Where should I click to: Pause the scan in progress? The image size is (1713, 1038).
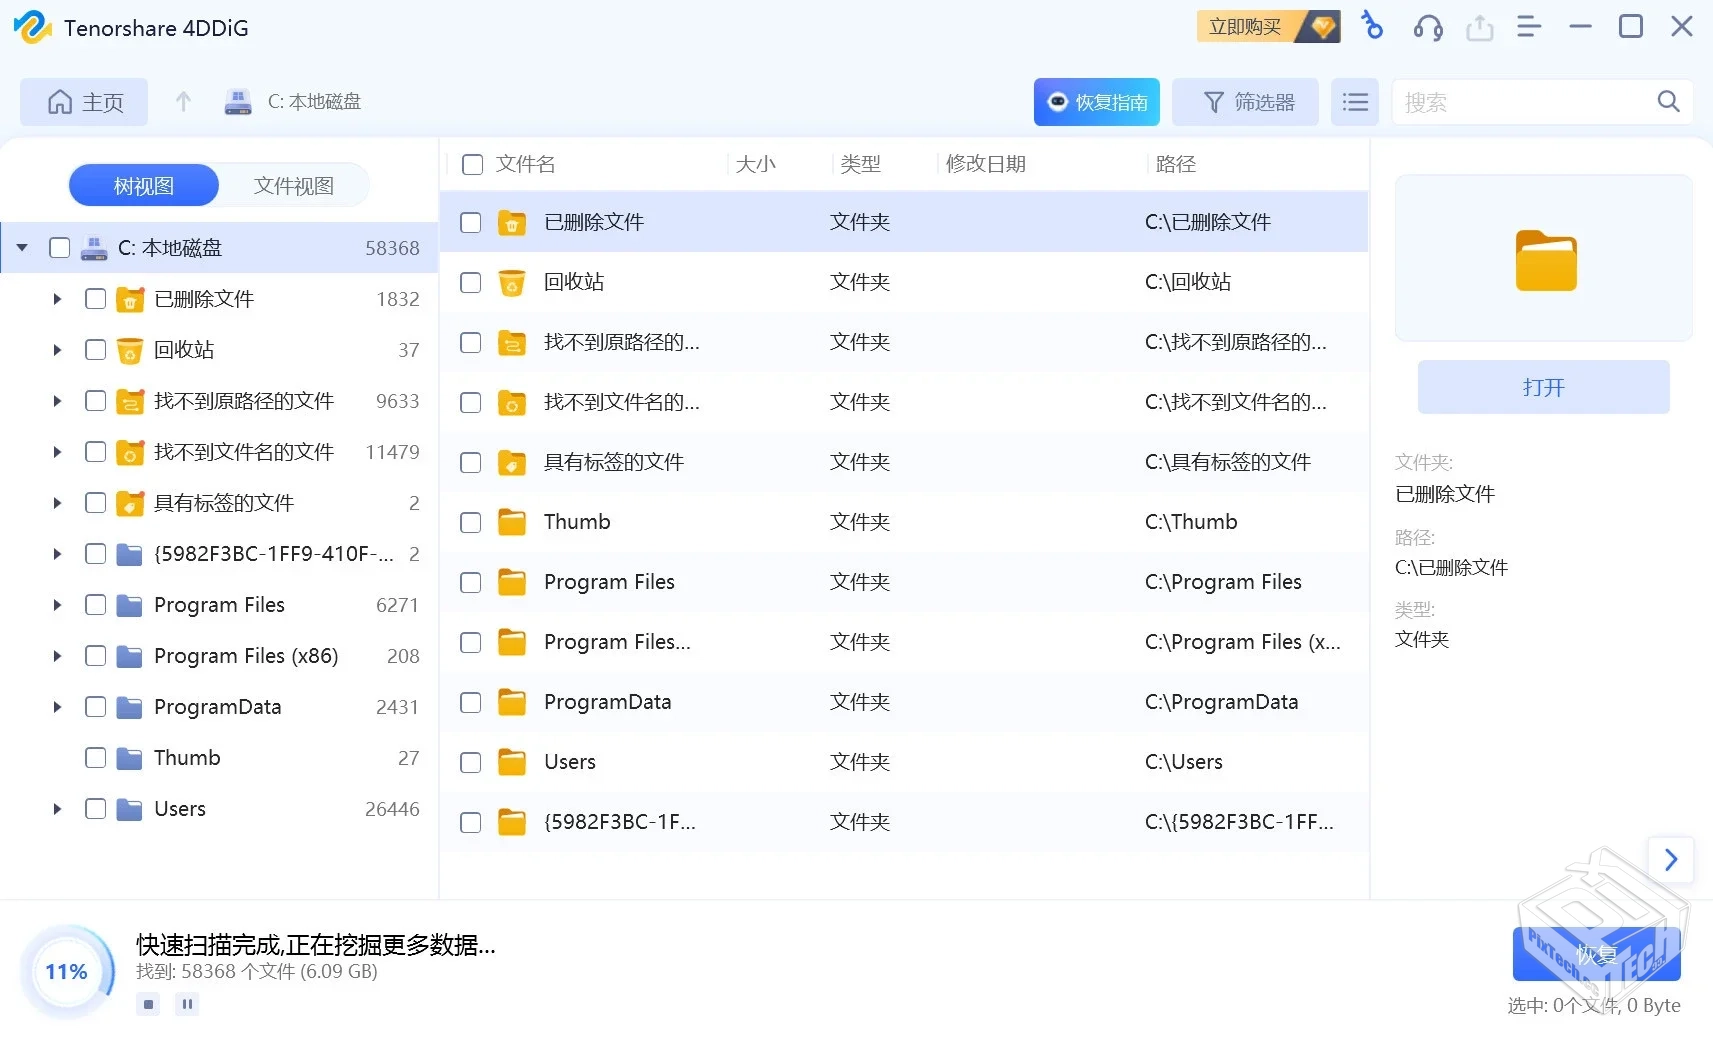click(x=187, y=1004)
